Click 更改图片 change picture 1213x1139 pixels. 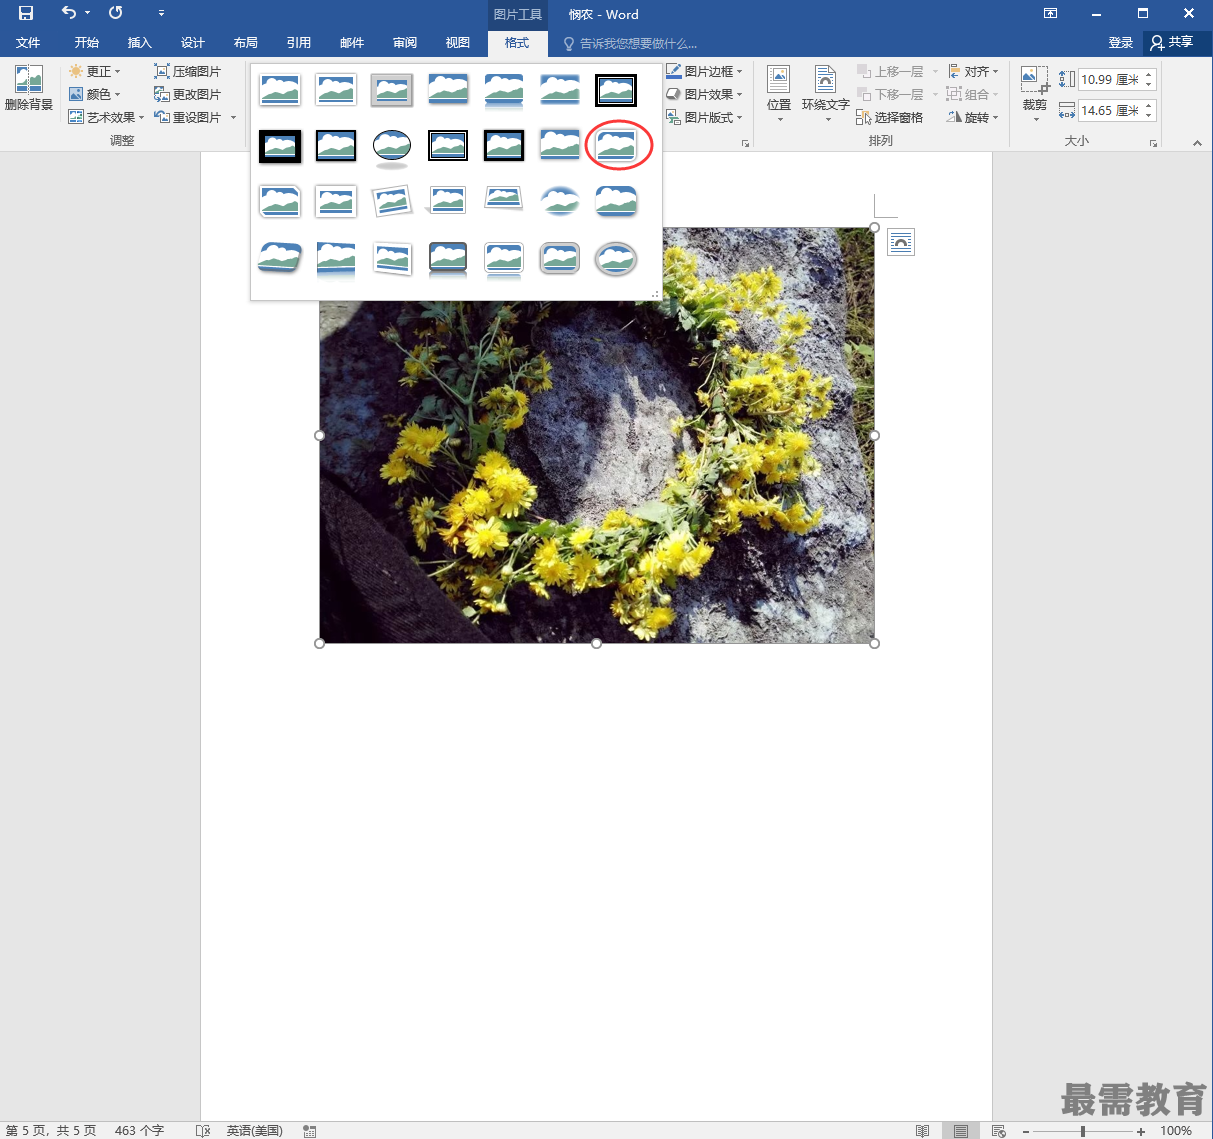click(187, 94)
